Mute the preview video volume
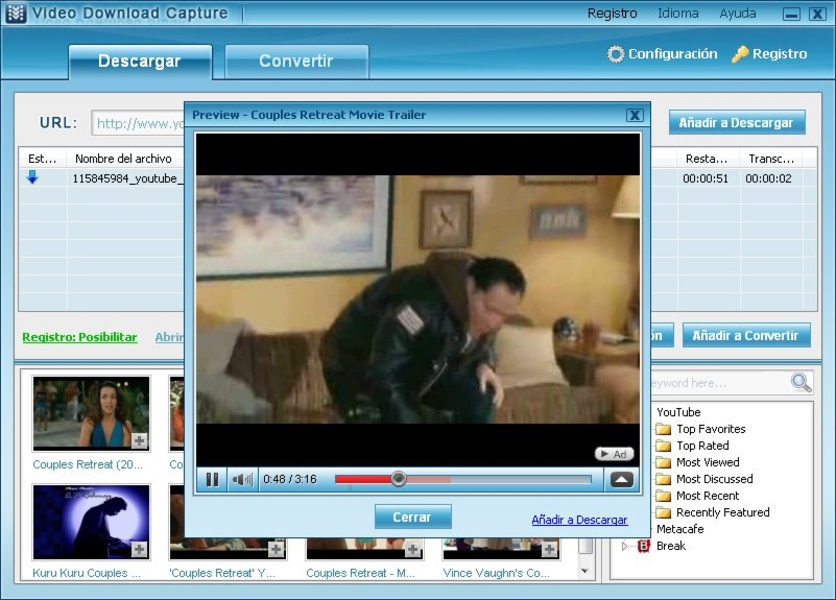The image size is (836, 600). (x=243, y=480)
